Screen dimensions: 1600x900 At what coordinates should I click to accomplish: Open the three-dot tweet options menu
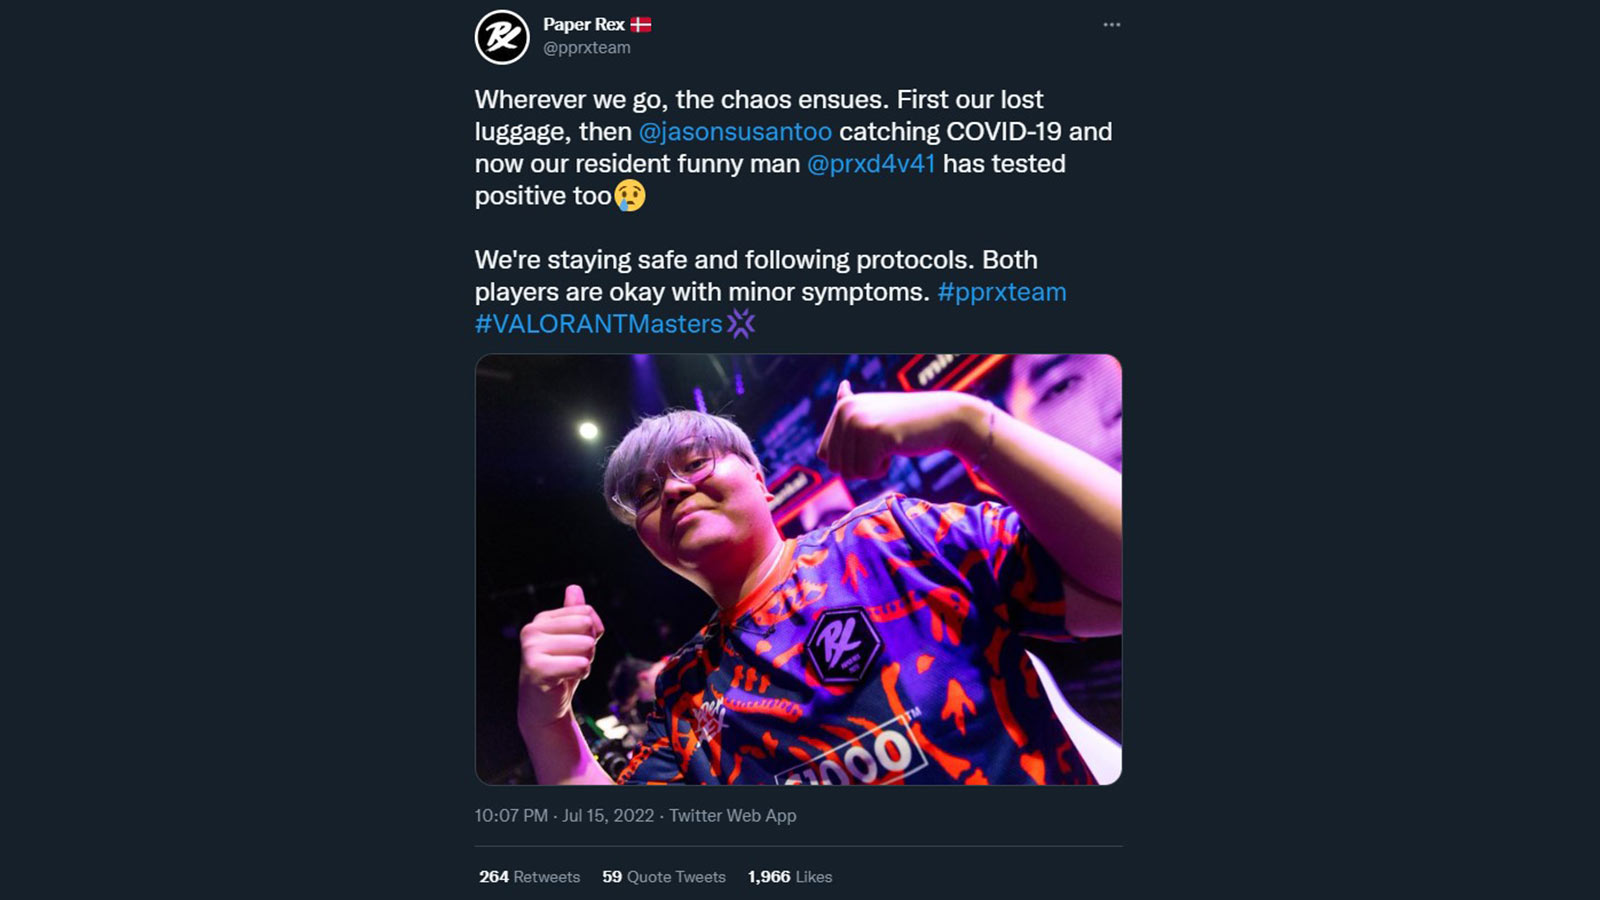tap(1111, 25)
